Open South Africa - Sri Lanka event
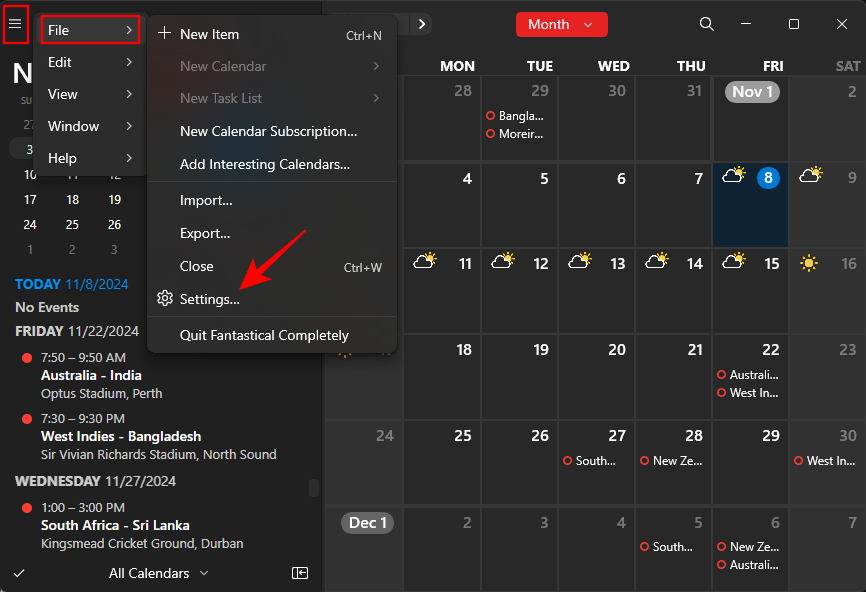 [x=115, y=525]
